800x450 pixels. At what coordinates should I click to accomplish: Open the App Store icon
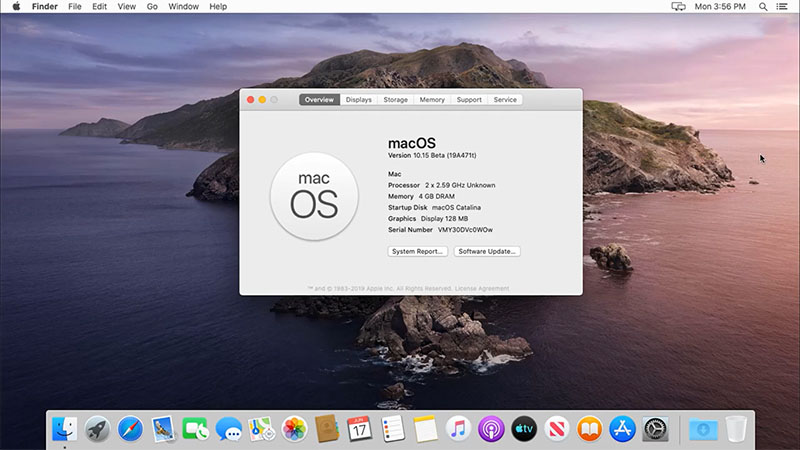click(622, 429)
